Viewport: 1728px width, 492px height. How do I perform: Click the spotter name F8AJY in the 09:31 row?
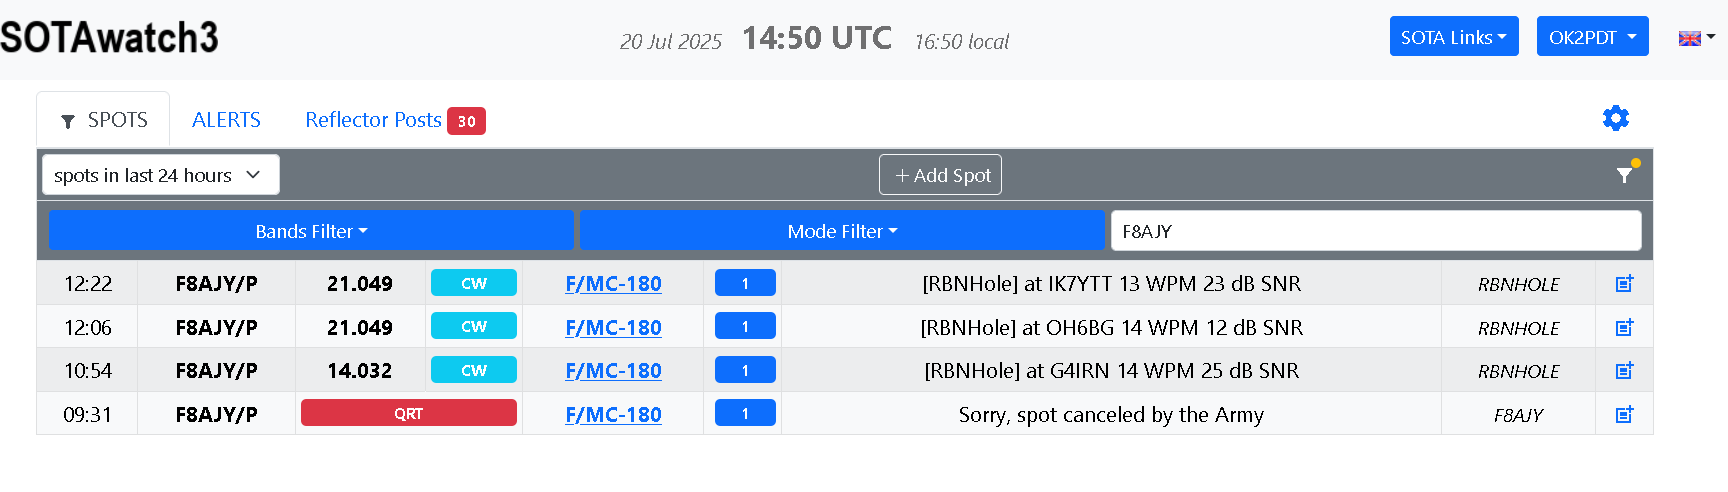[x=1518, y=415]
